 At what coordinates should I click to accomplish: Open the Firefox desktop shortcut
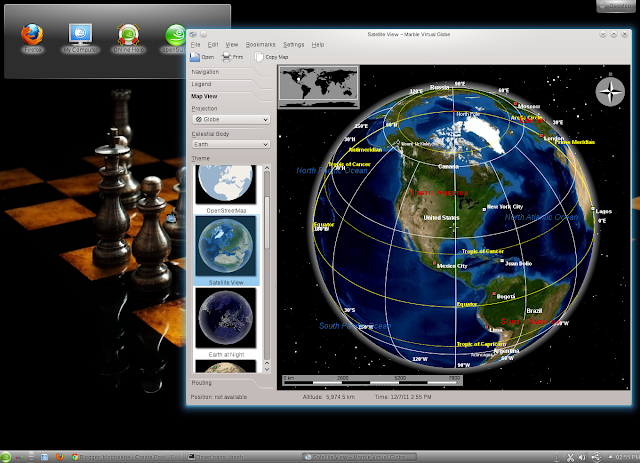coord(32,38)
